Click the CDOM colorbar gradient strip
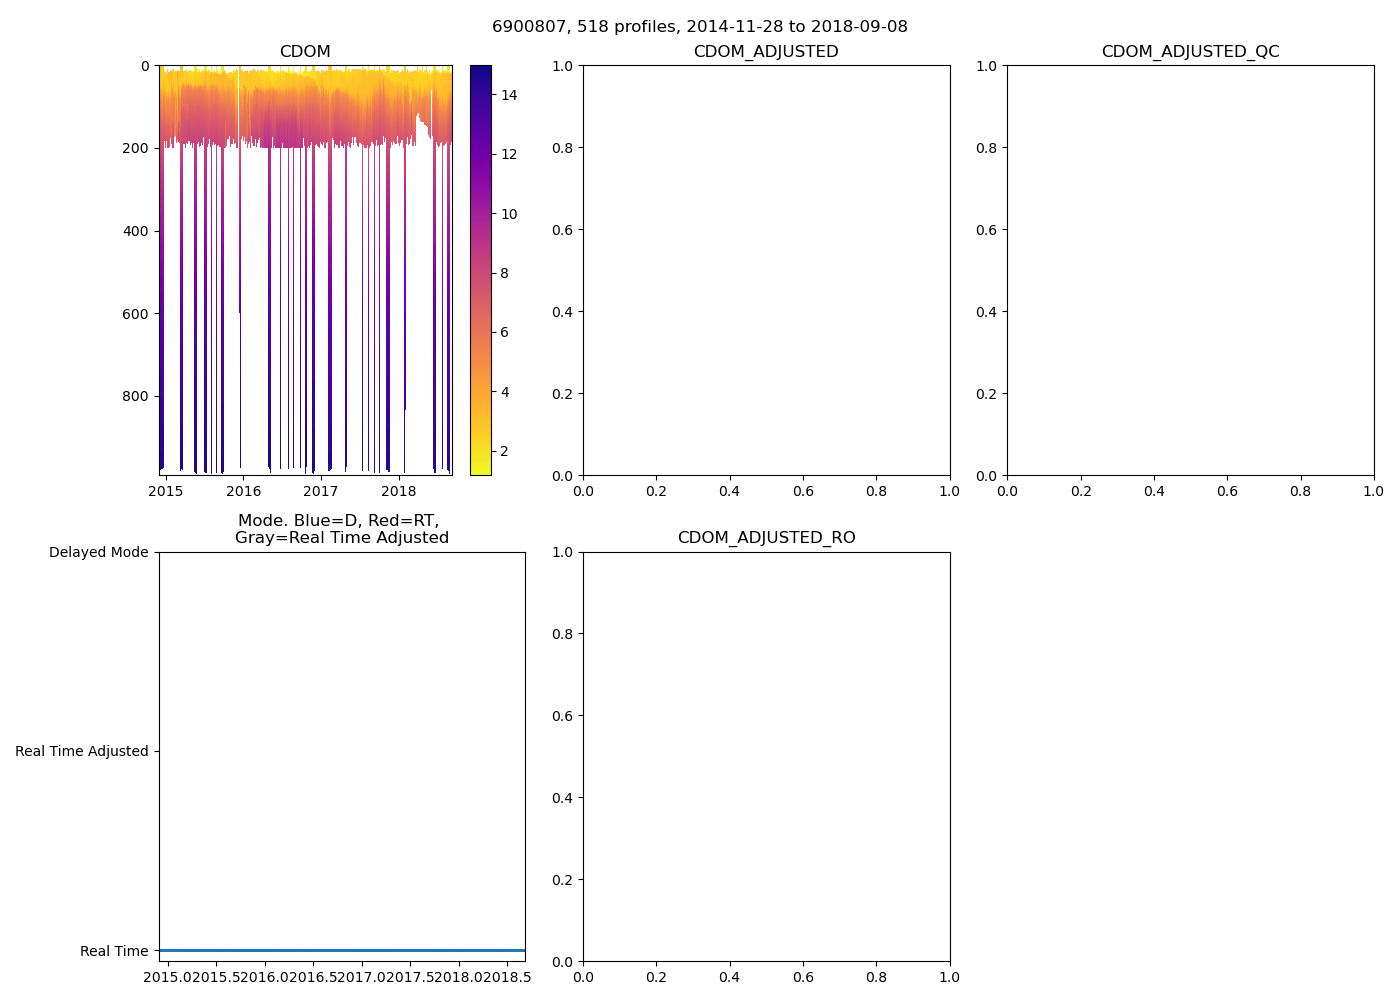The height and width of the screenshot is (1000, 1400). coord(480,270)
